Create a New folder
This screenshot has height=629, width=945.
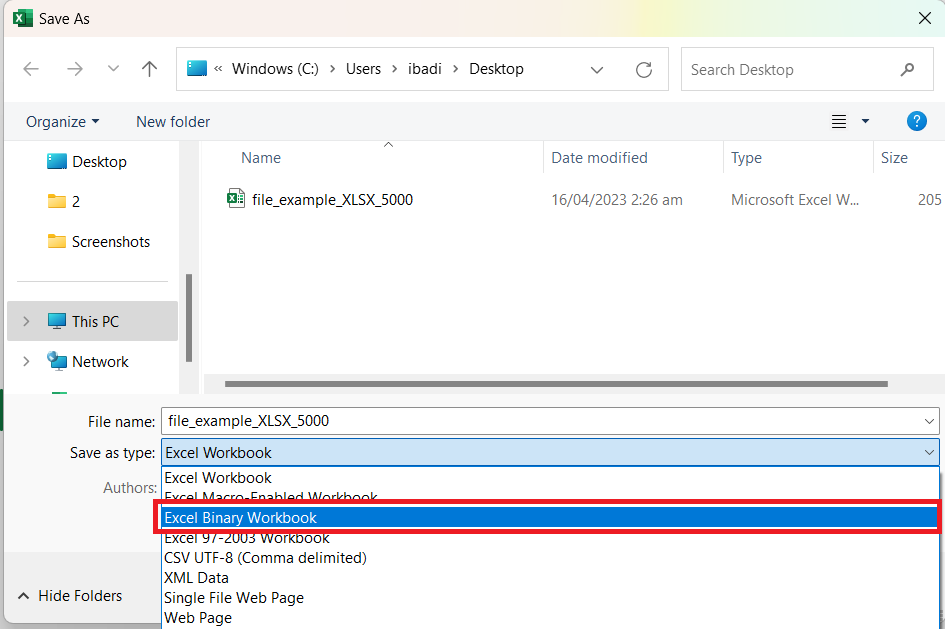(x=173, y=122)
